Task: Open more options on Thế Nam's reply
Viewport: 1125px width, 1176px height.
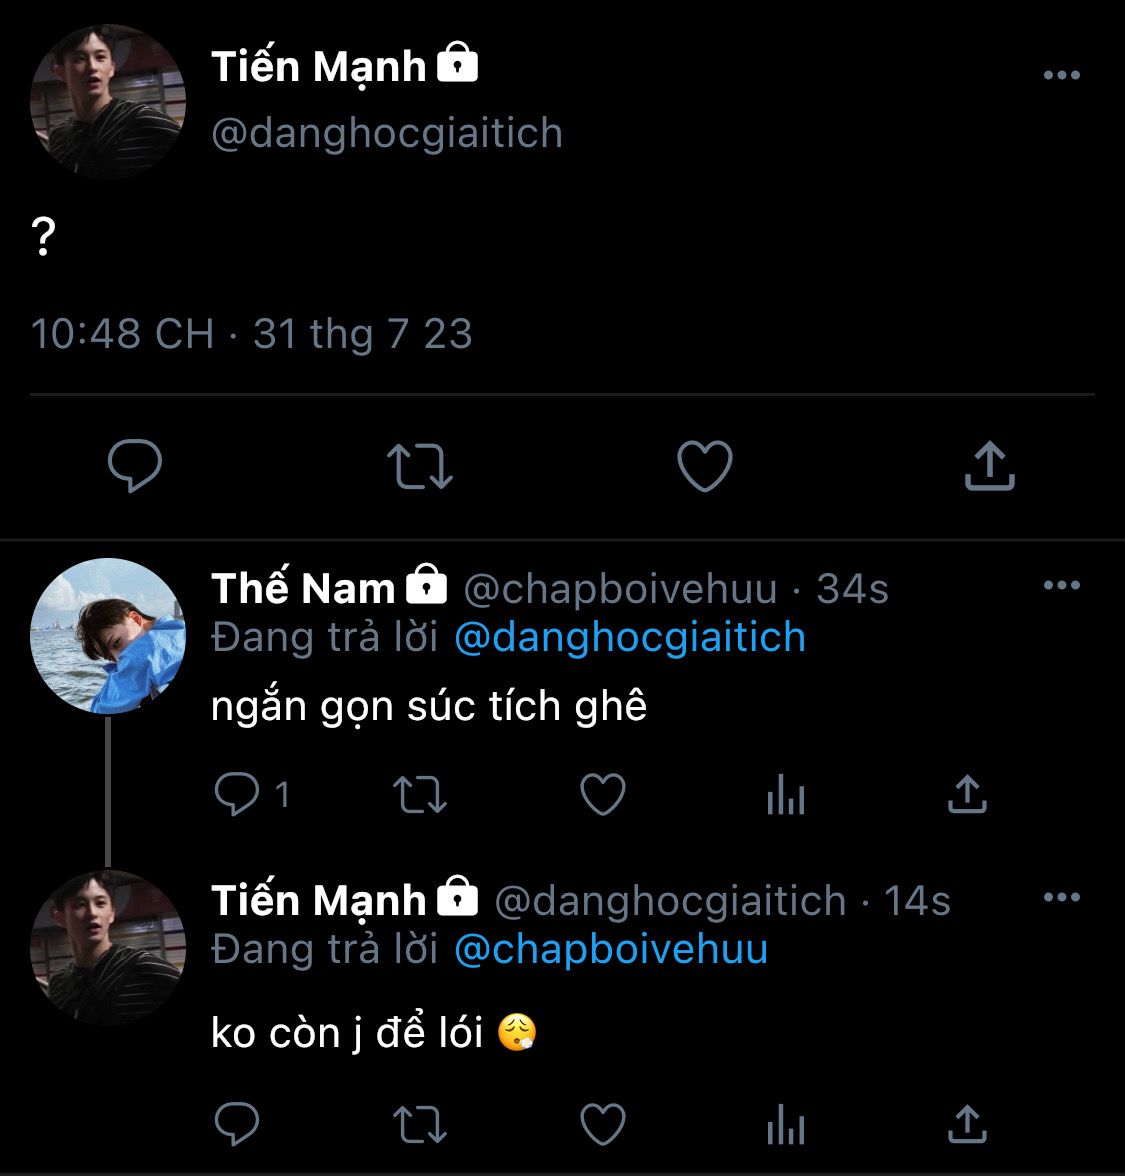Action: (x=1061, y=586)
